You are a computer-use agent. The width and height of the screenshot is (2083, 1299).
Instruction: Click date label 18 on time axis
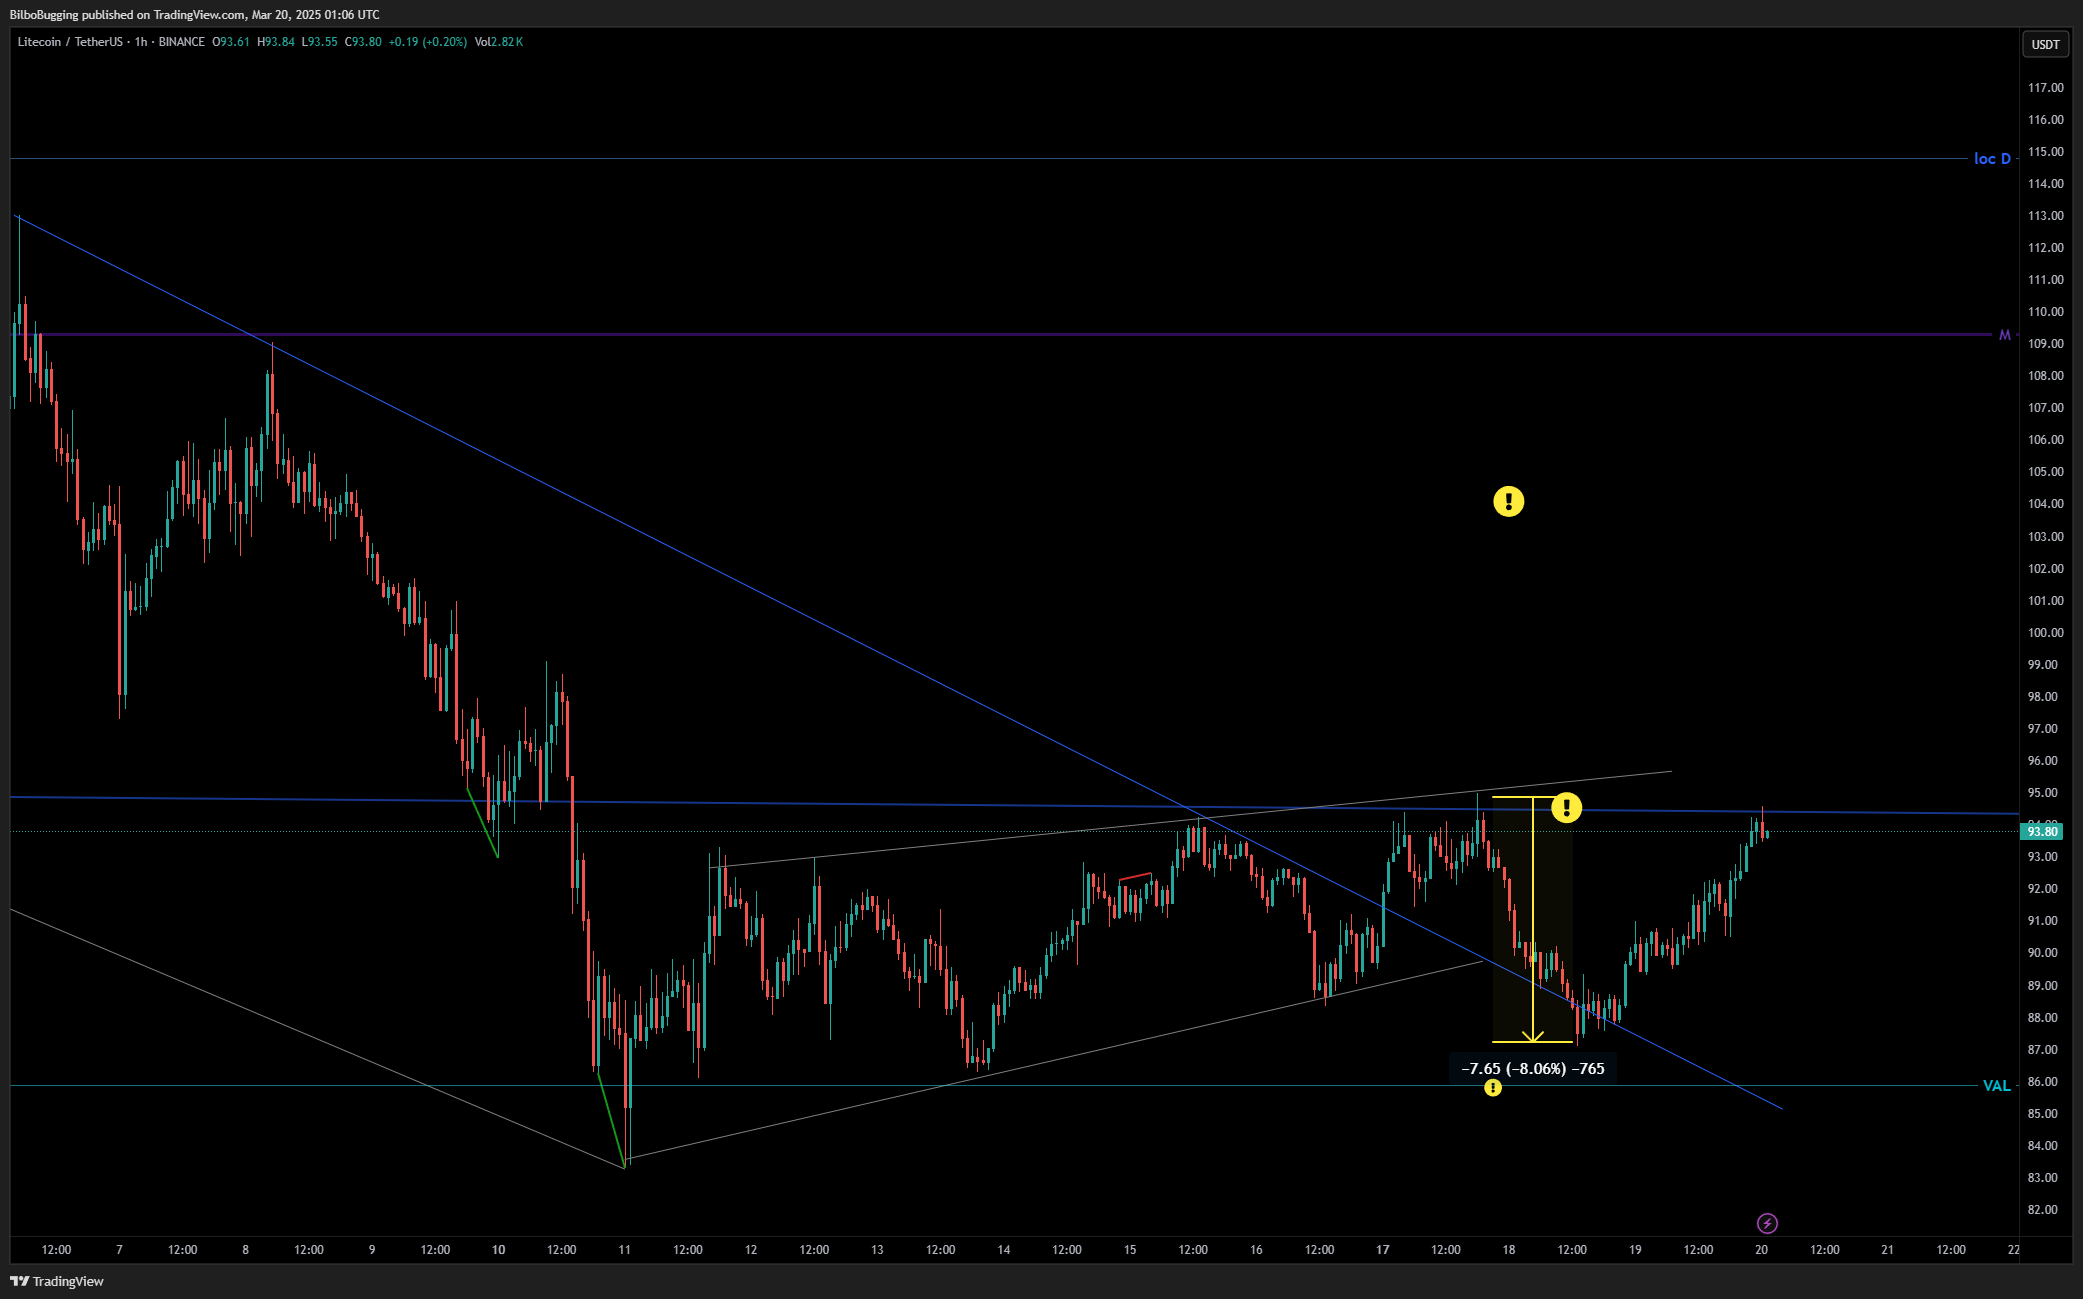point(1509,1250)
